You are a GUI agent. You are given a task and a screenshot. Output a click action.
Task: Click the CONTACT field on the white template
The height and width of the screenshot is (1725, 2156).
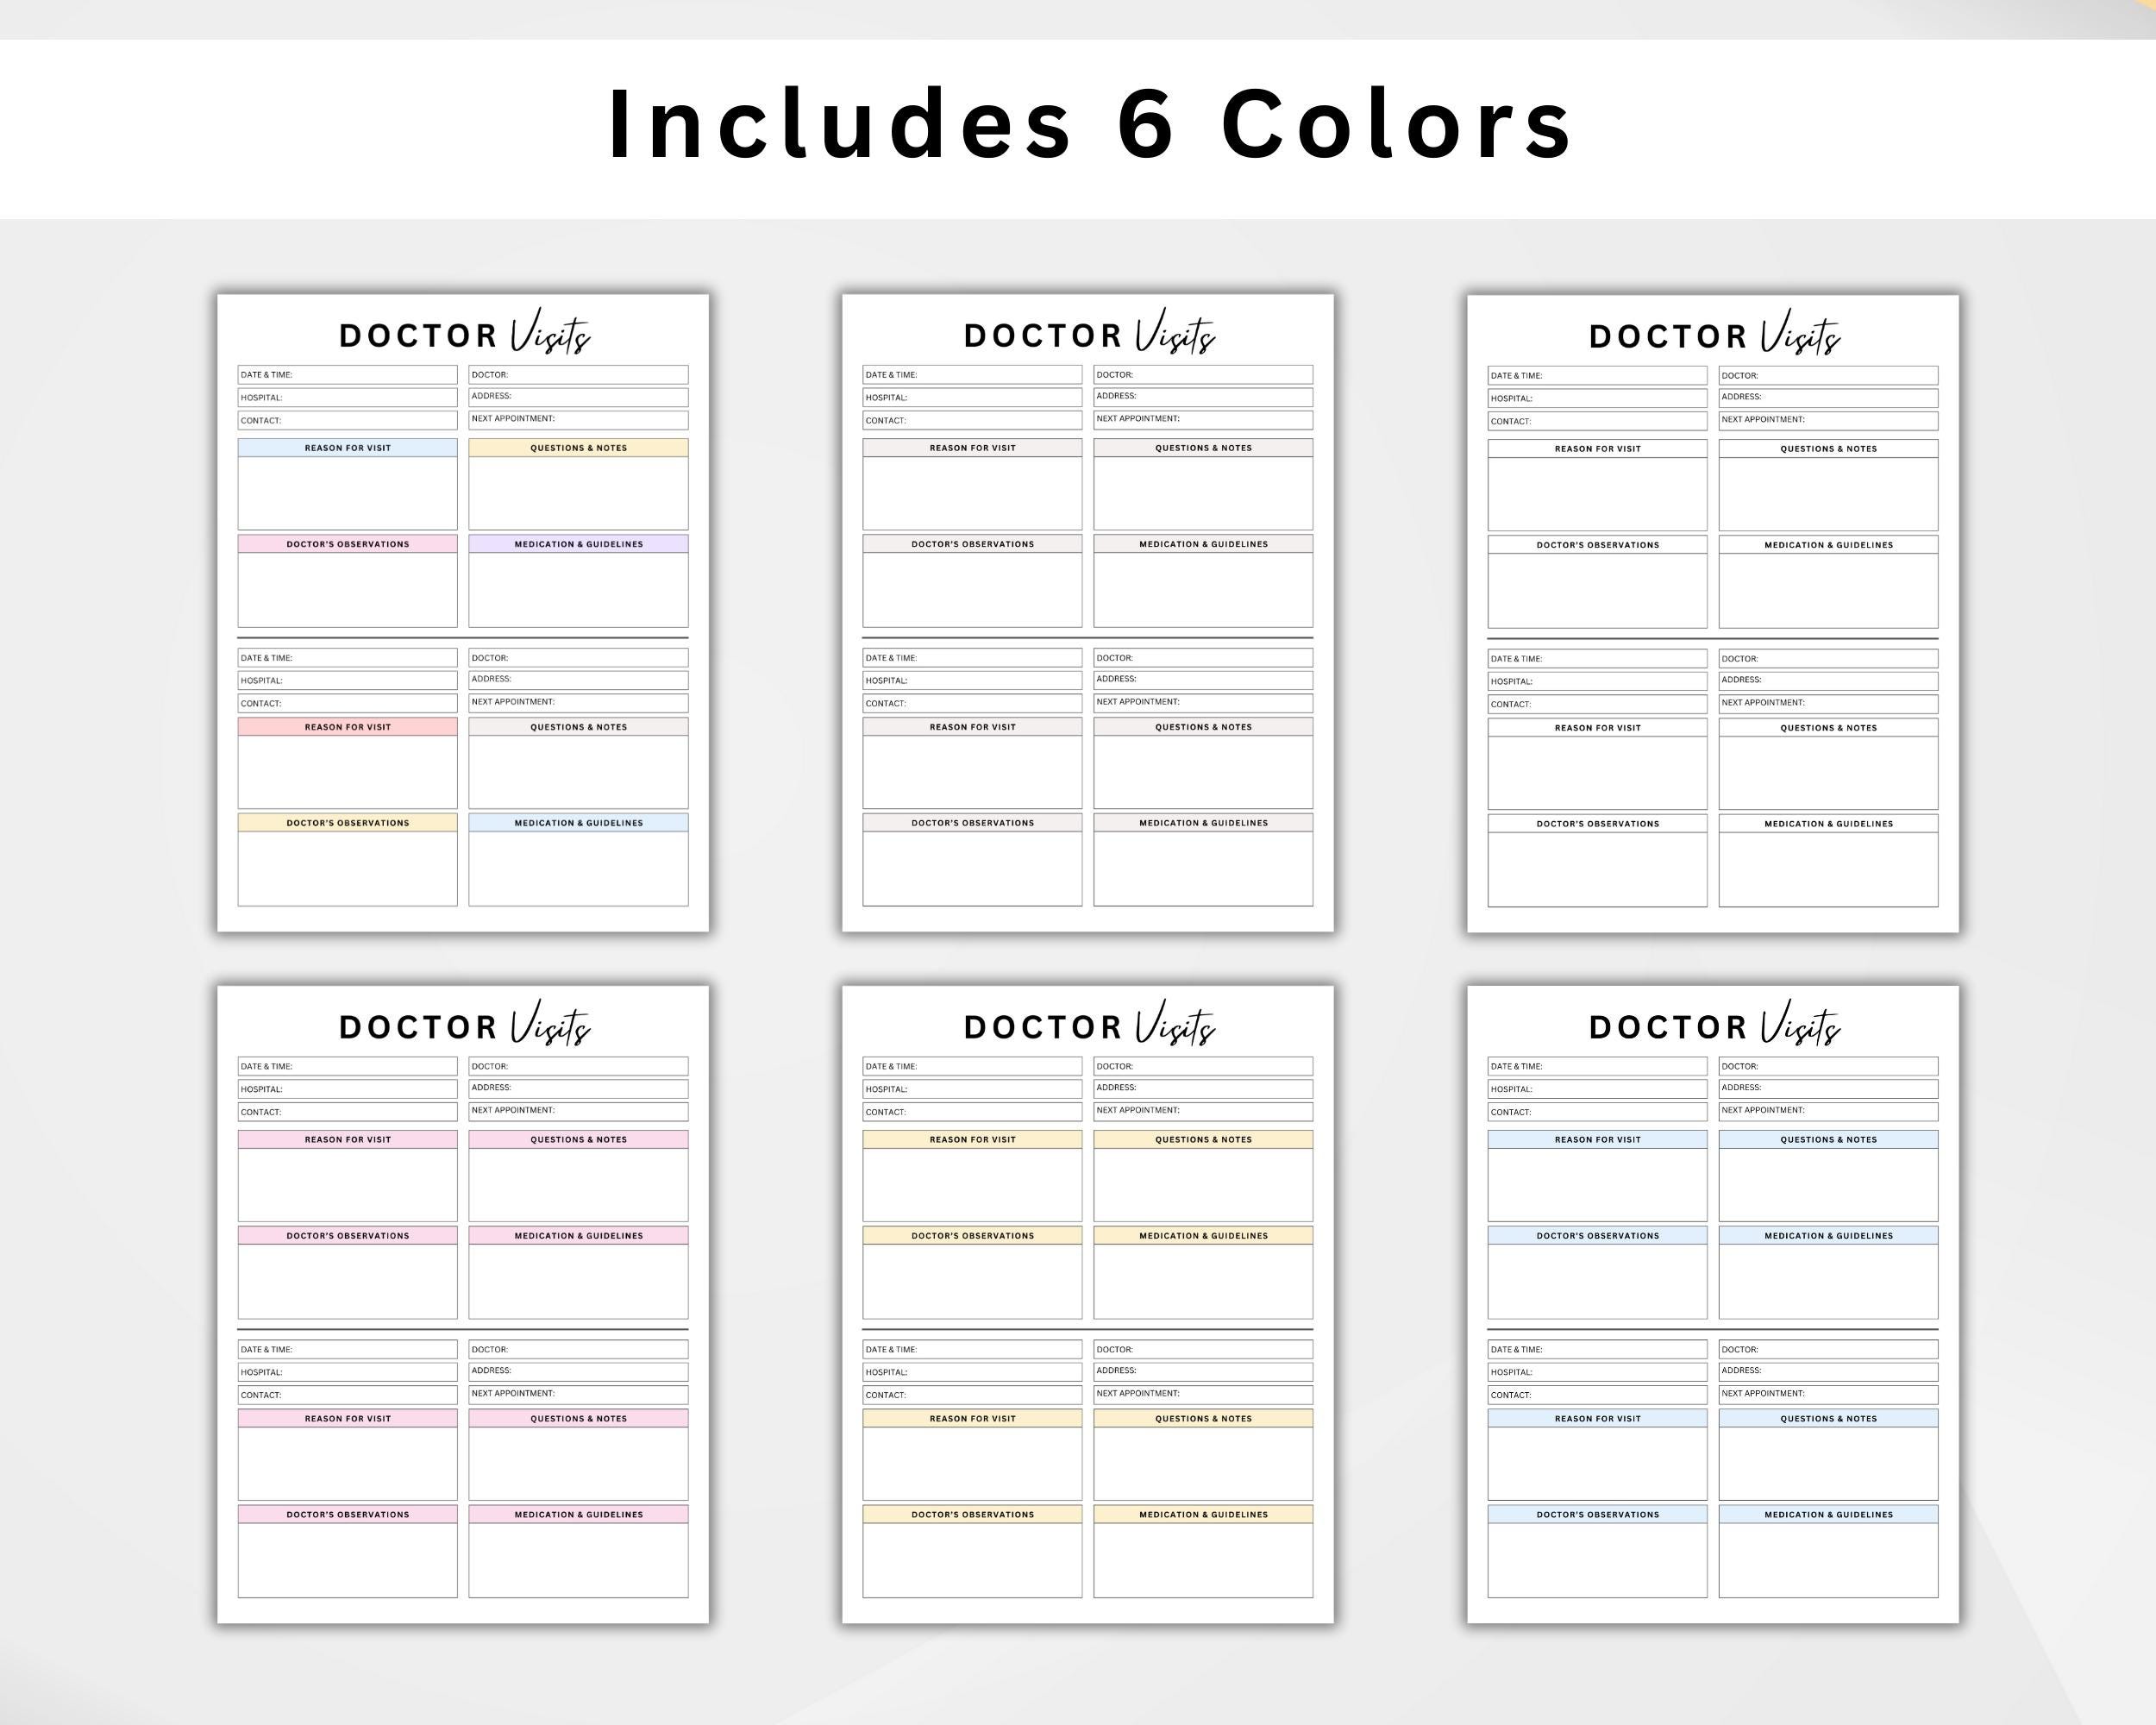(x=1596, y=421)
